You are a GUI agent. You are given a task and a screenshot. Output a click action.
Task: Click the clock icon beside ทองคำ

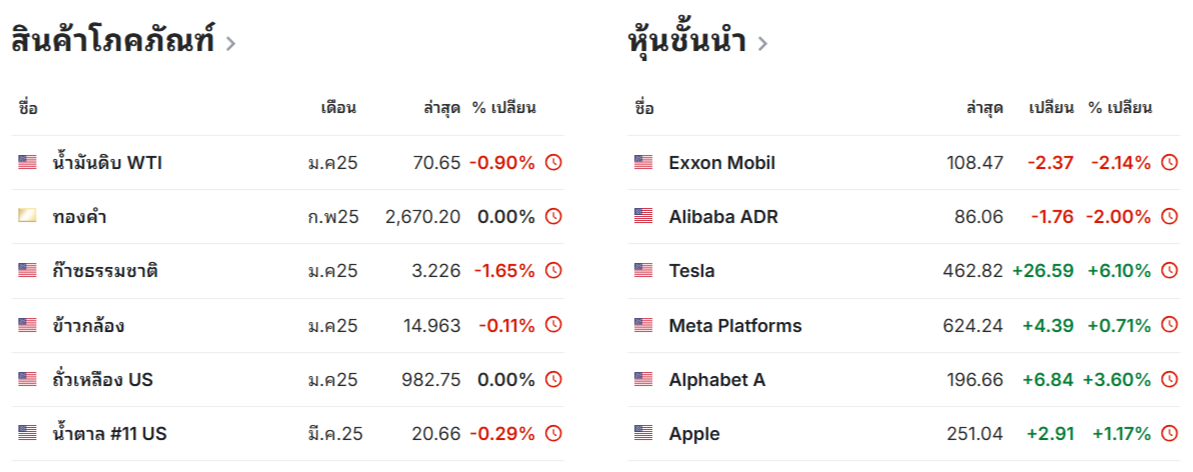pos(554,216)
